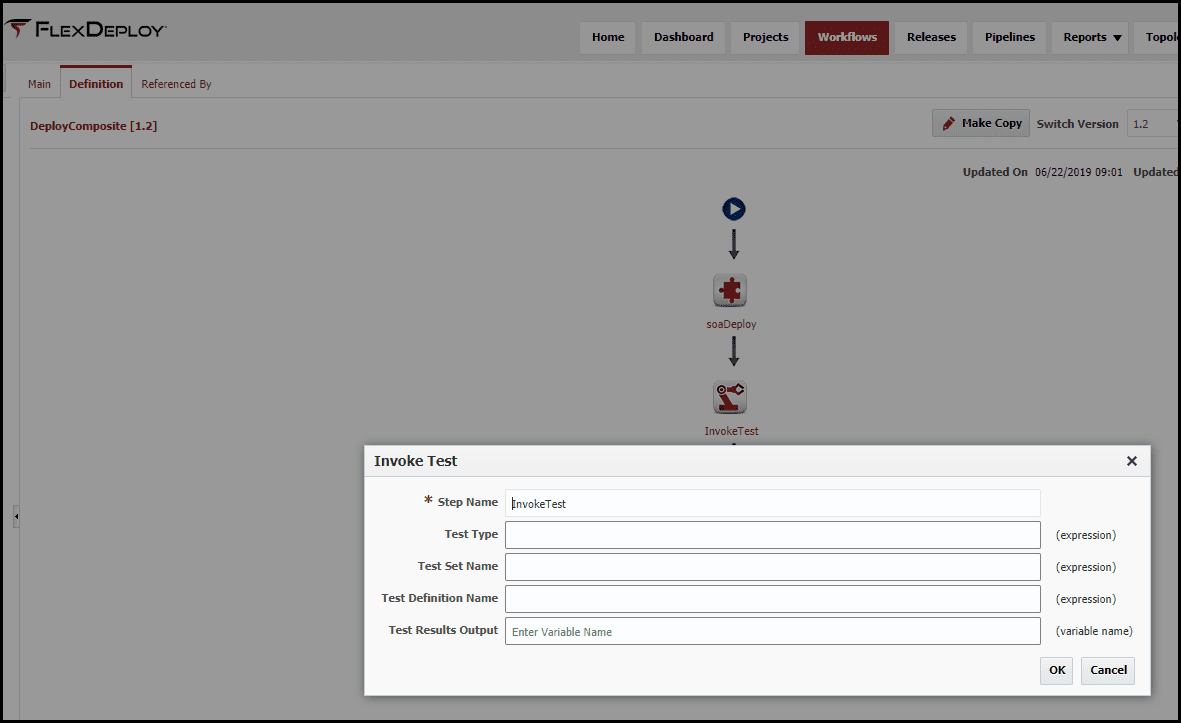Open the Reports dropdown menu
The image size is (1181, 723).
pos(1092,38)
